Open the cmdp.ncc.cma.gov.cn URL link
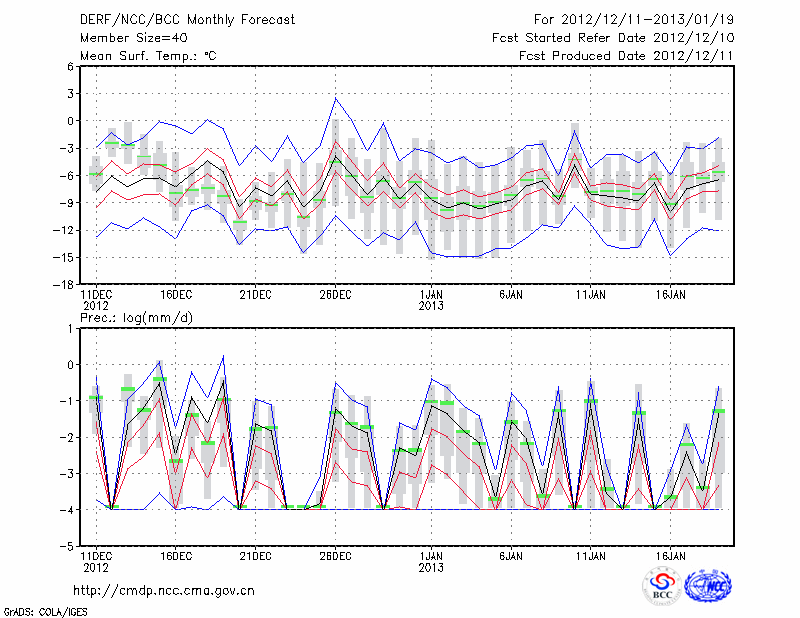 [164, 590]
